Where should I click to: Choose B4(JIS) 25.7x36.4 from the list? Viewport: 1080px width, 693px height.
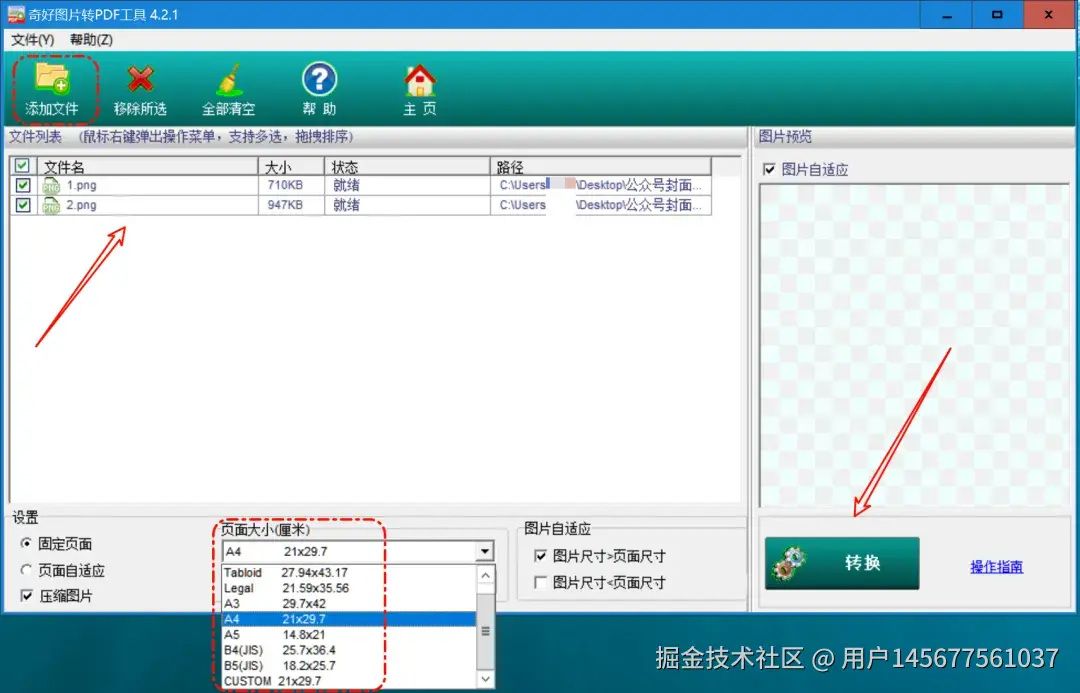[349, 650]
